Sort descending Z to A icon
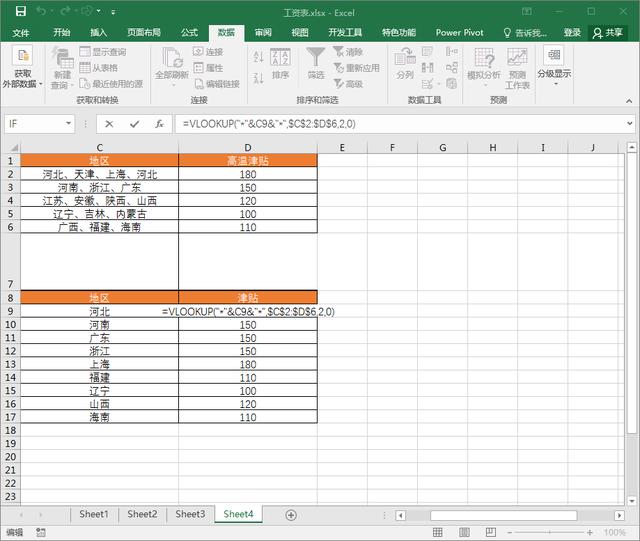This screenshot has width=640, height=541. coord(259,78)
